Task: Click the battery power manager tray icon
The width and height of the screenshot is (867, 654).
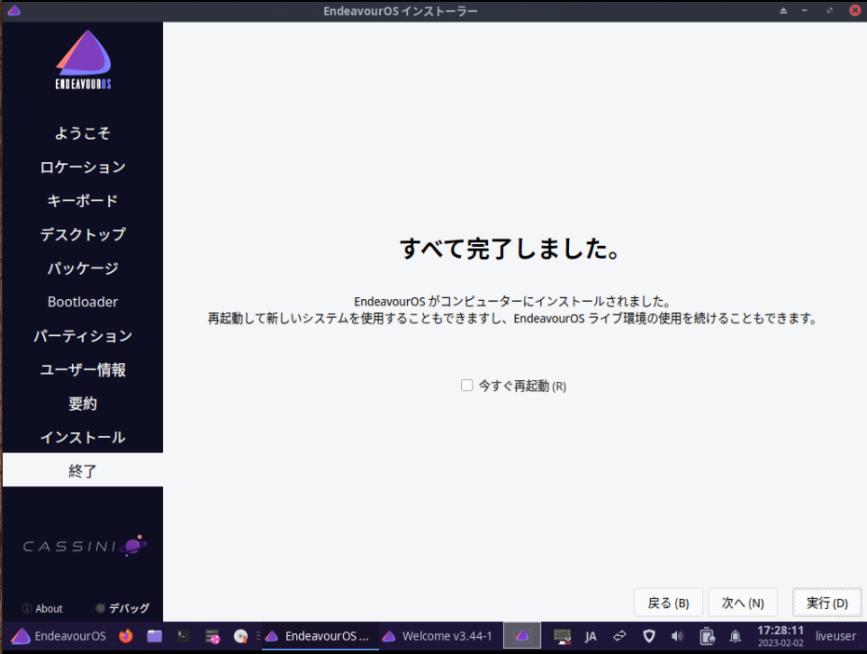Action: click(x=707, y=637)
